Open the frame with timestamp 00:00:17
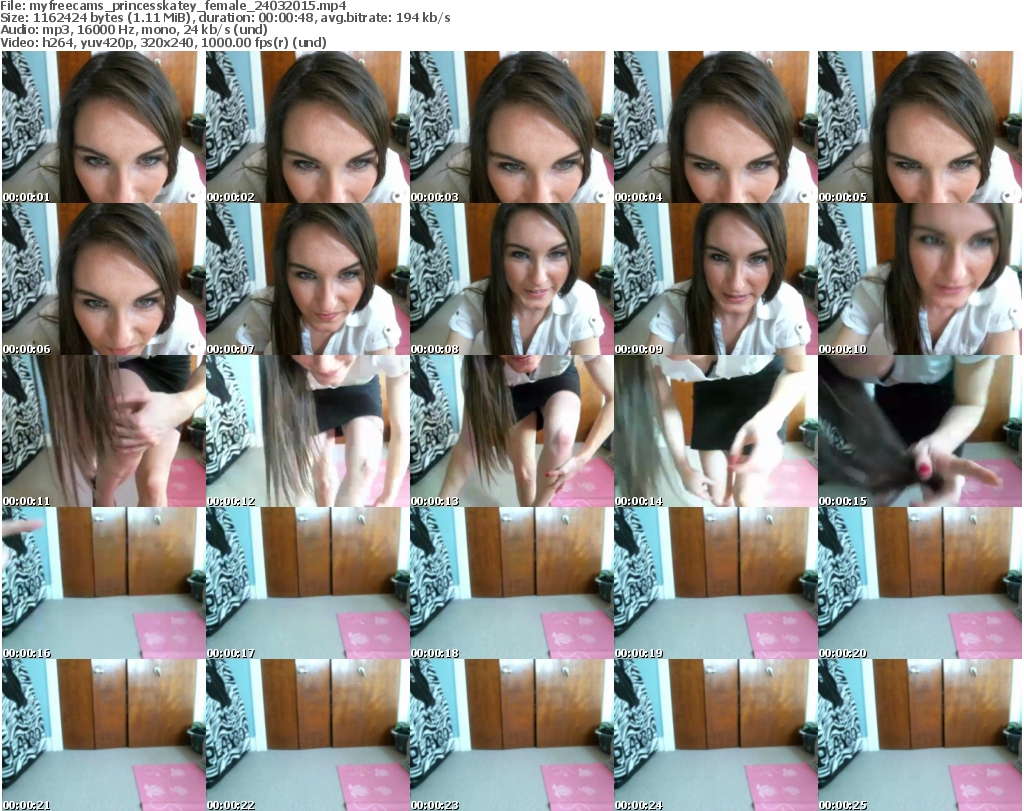This screenshot has width=1024, height=811. click(x=308, y=583)
